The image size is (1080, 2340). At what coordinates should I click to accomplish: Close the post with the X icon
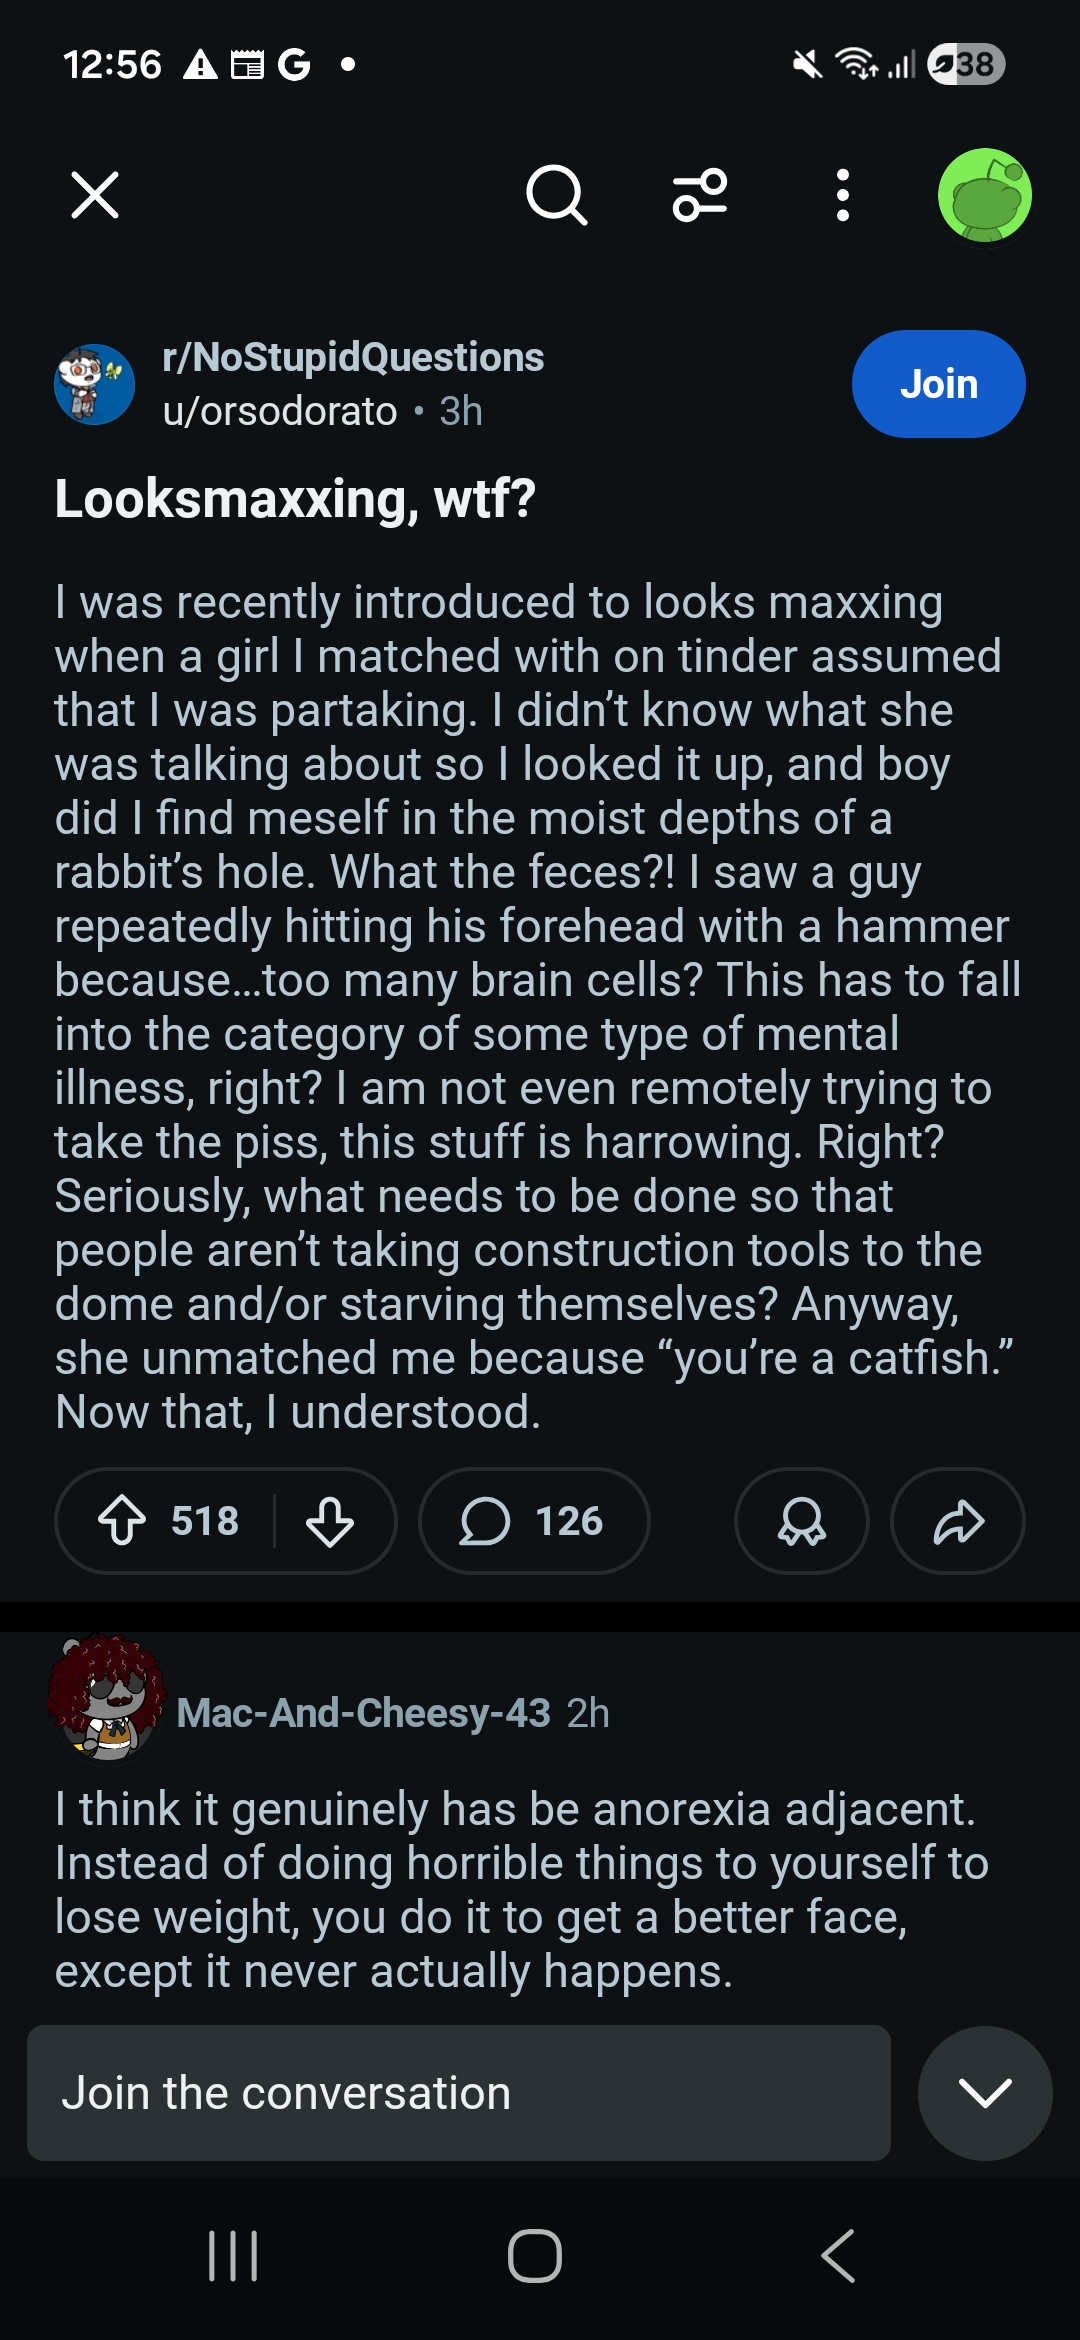(95, 194)
